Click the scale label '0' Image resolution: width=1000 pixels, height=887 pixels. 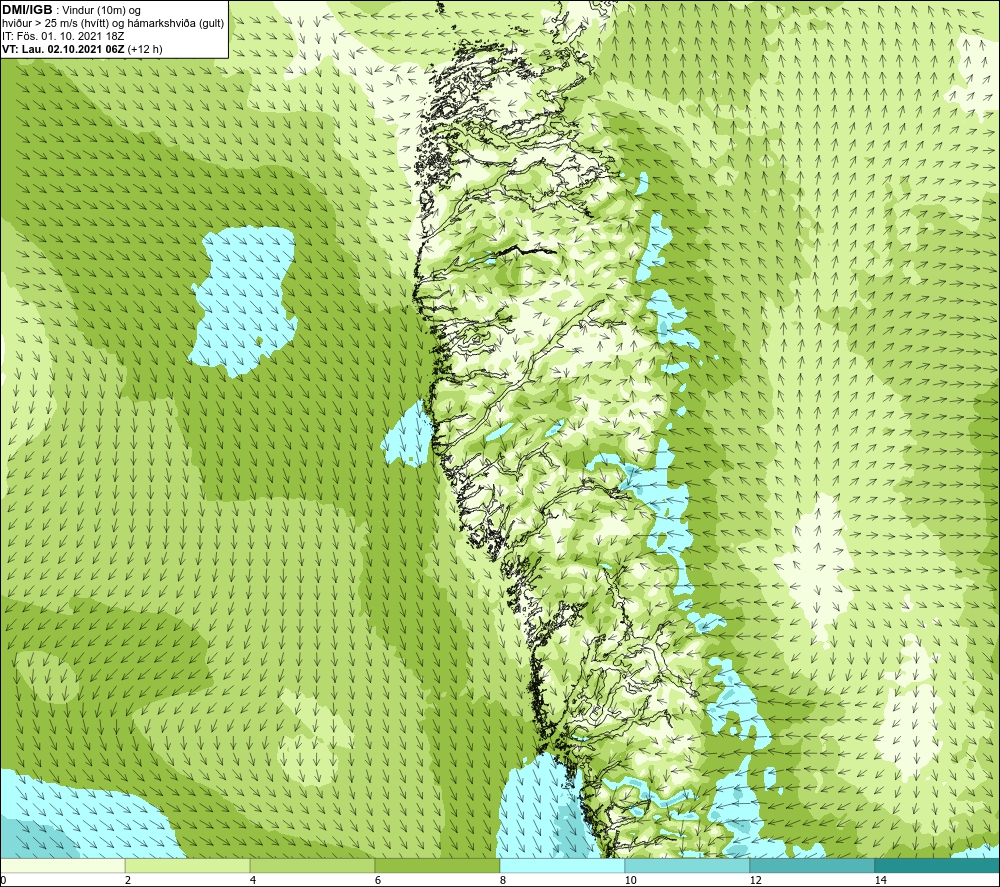click(x=3, y=881)
